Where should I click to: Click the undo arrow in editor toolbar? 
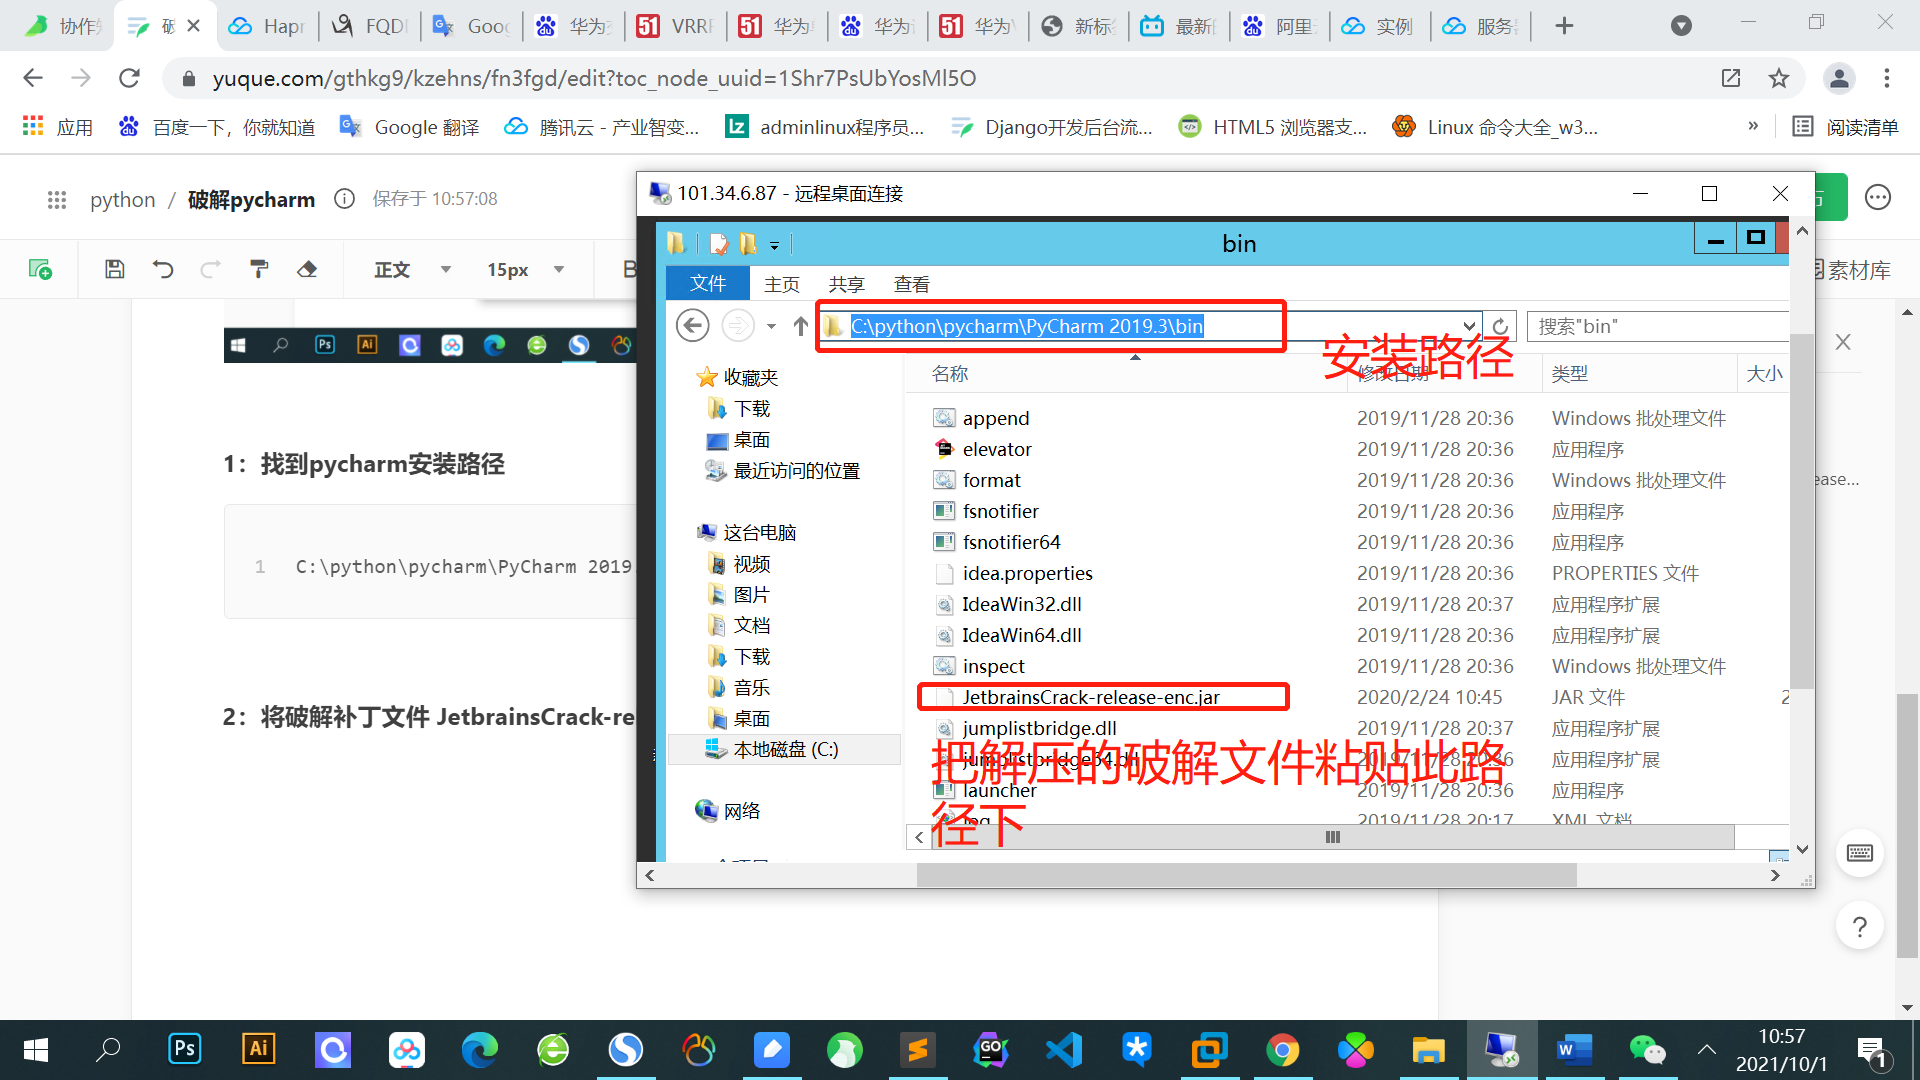pyautogui.click(x=163, y=269)
